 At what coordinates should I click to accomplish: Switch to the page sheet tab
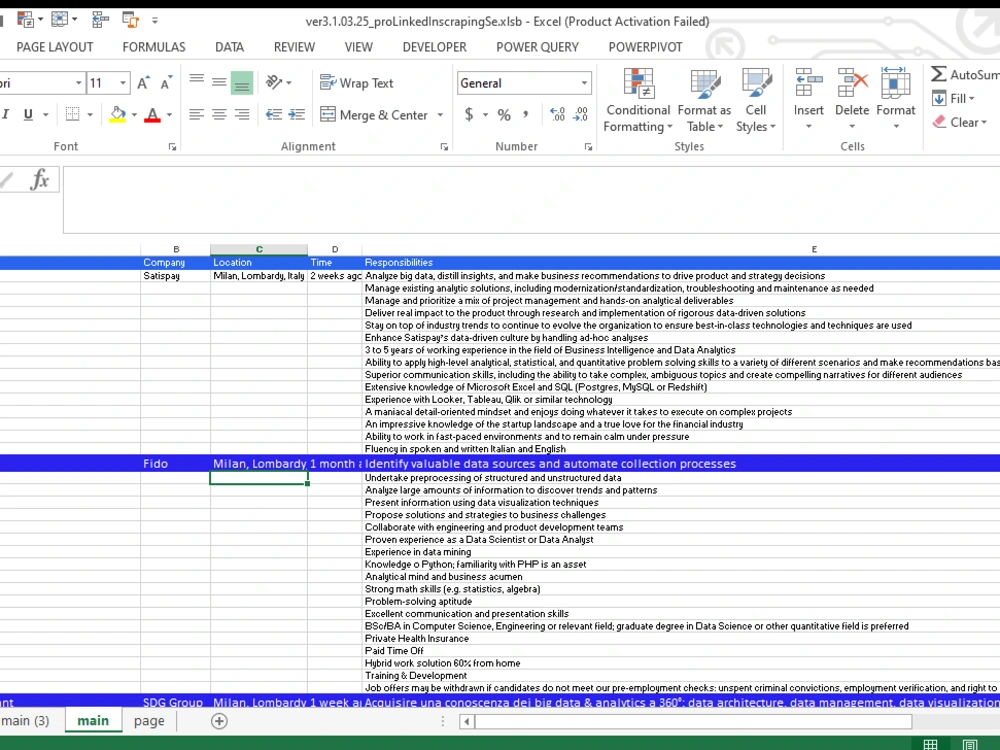tap(149, 721)
